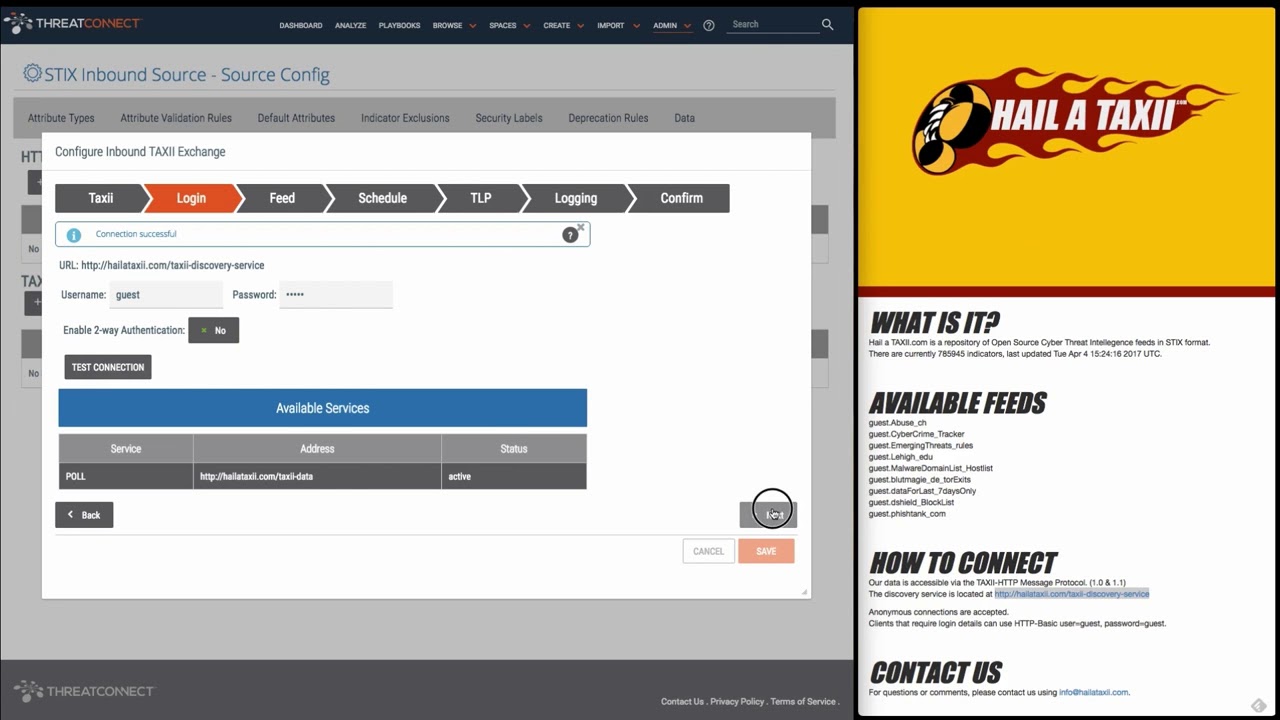Viewport: 1280px width, 720px height.
Task: Click the active status cell
Action: click(x=514, y=476)
